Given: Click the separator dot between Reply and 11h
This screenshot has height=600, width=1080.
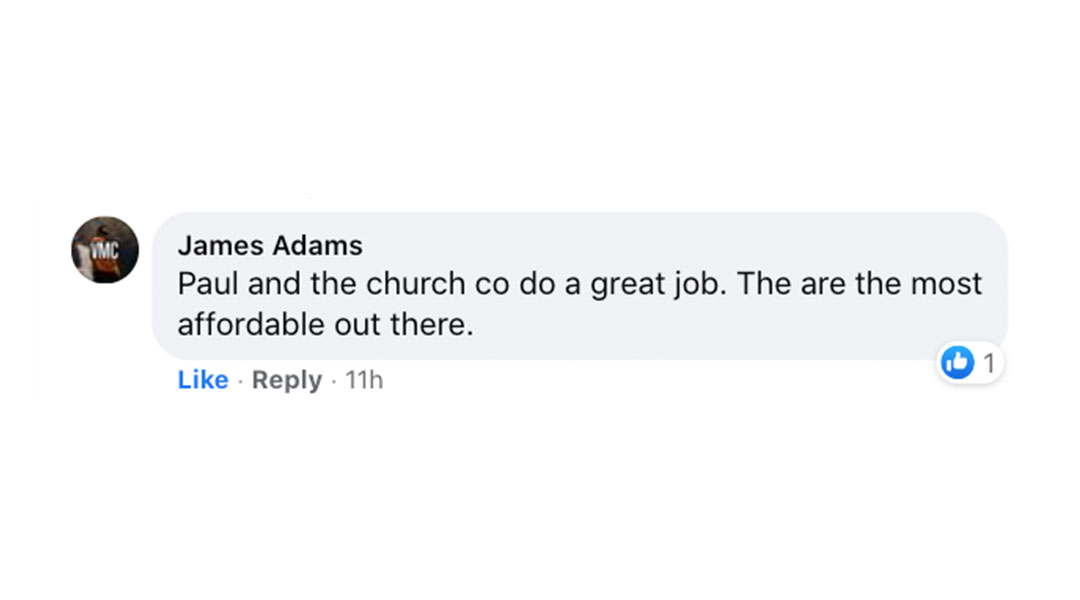Looking at the screenshot, I should pos(333,381).
